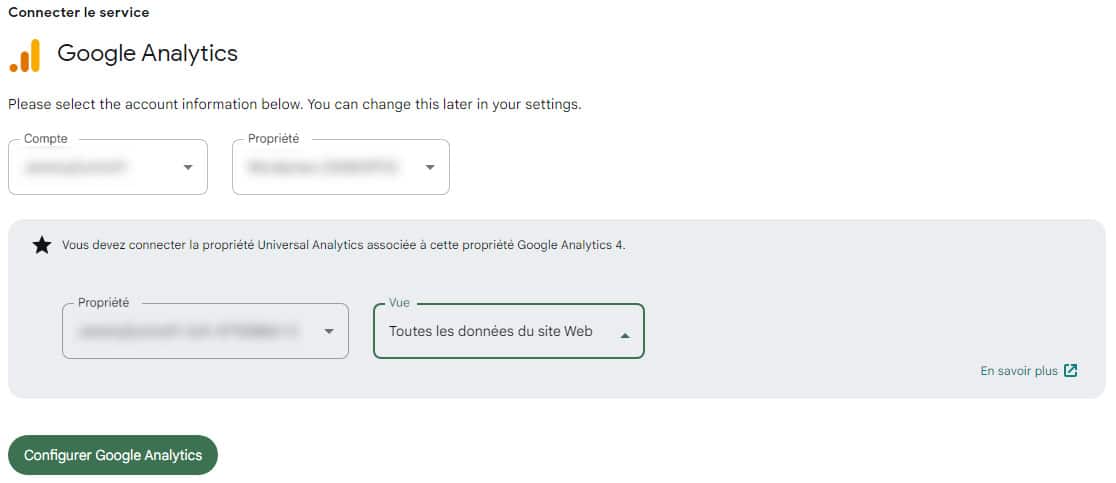Click the "Please select the account information" text

[294, 104]
